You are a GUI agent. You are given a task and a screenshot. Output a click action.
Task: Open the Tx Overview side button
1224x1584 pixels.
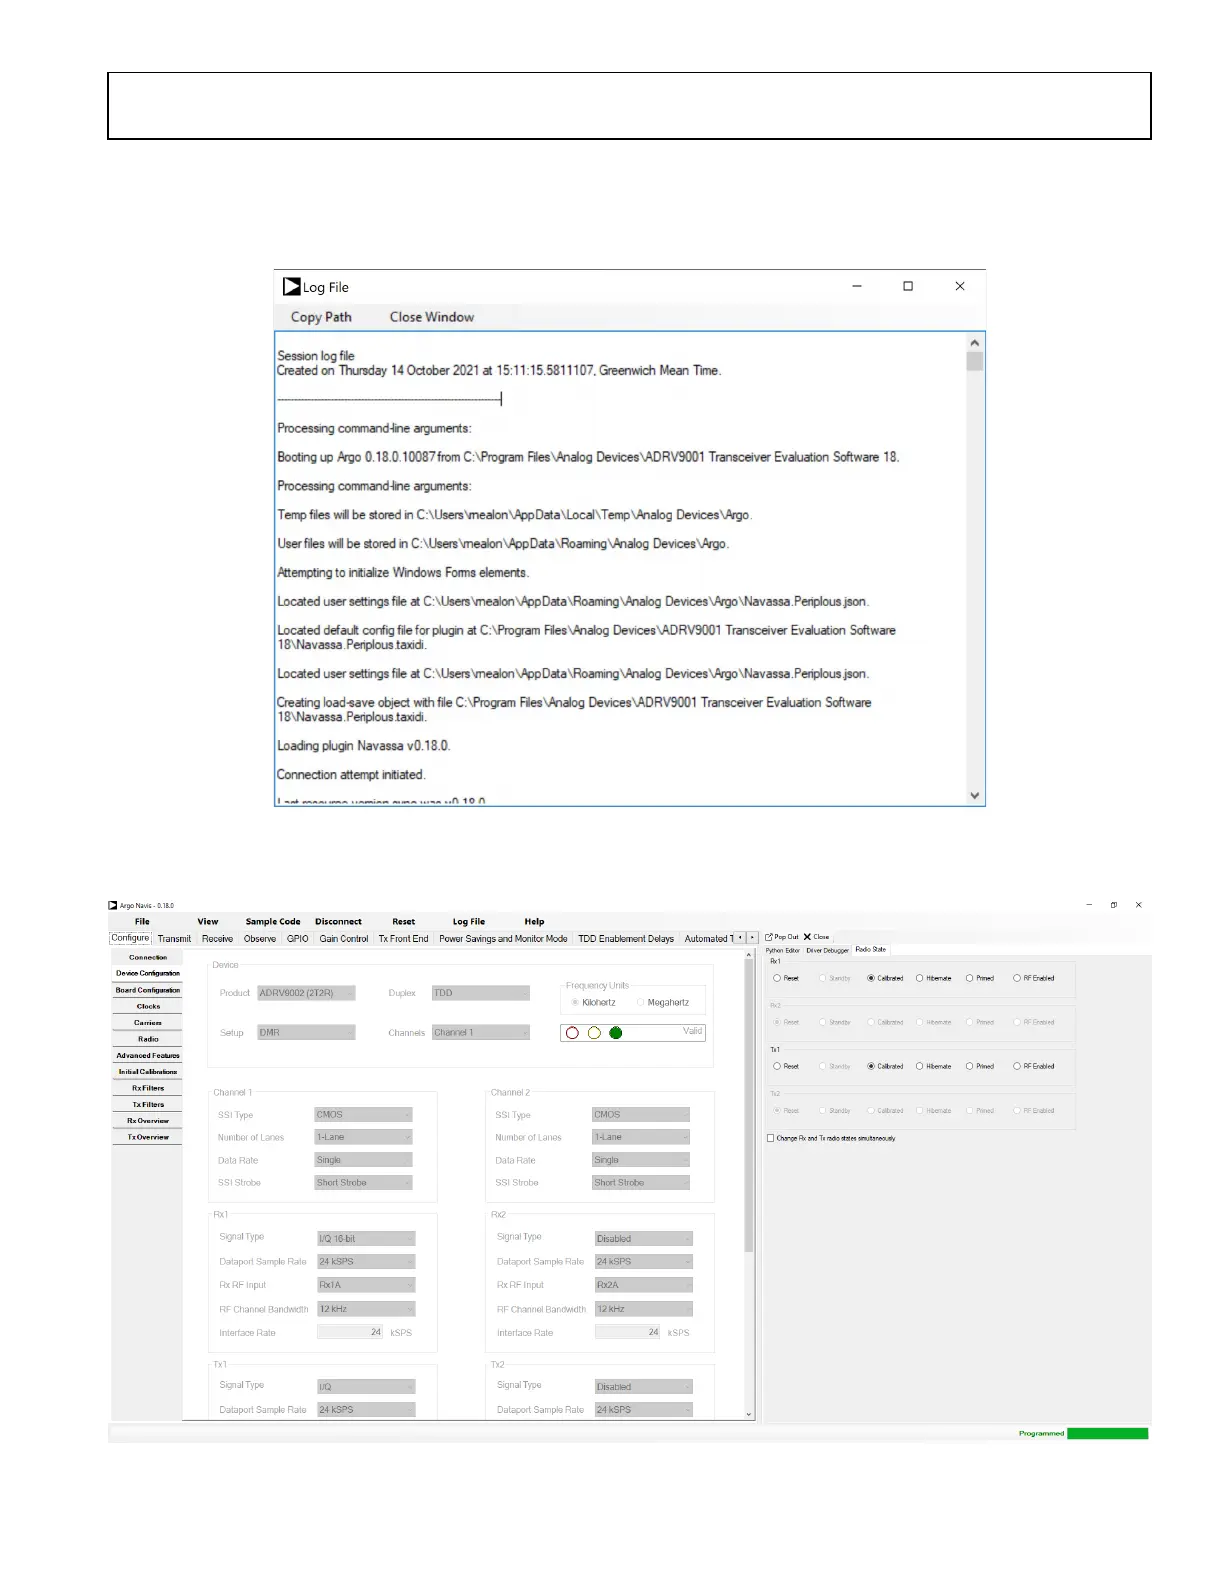pyautogui.click(x=148, y=1137)
